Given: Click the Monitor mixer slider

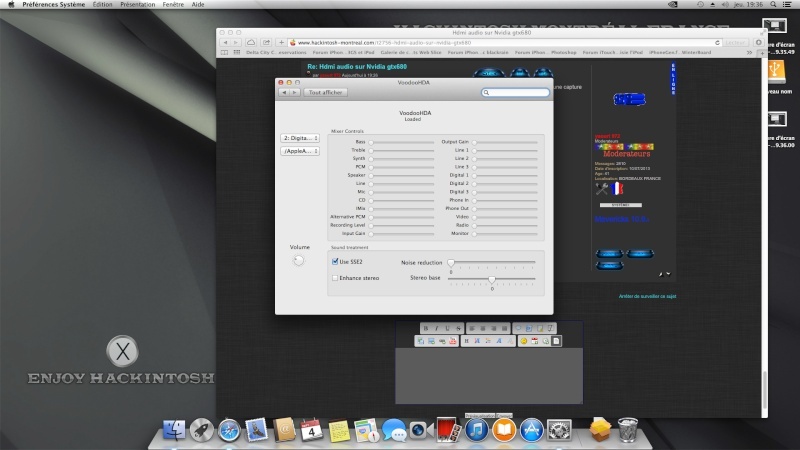Looking at the screenshot, I should pos(505,234).
